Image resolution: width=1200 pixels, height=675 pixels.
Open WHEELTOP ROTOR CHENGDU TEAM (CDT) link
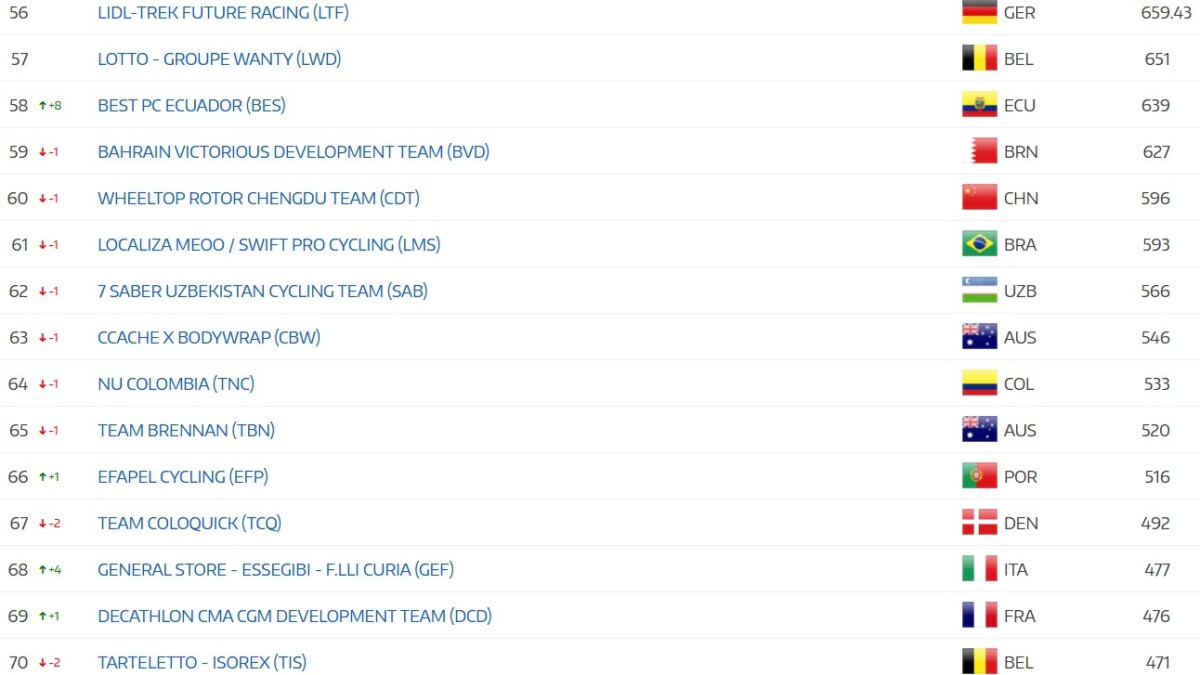[258, 198]
